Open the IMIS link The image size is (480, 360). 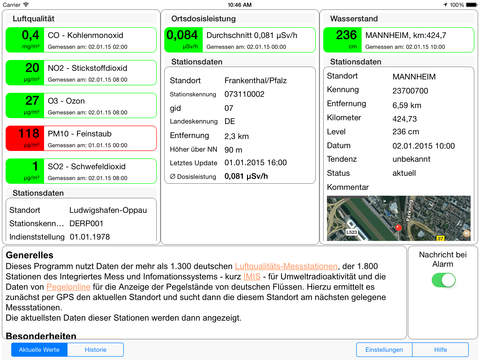(252, 277)
